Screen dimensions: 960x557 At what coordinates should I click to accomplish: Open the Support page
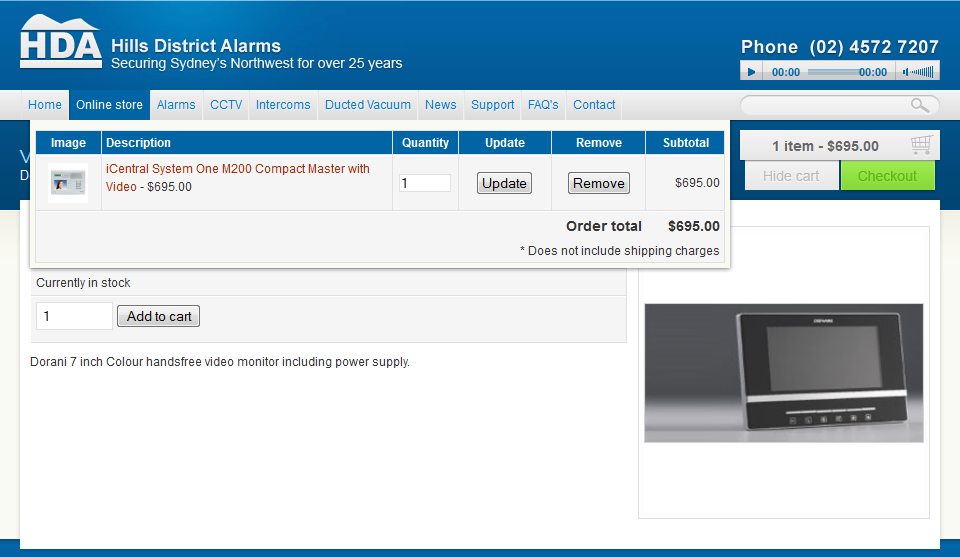coord(492,105)
